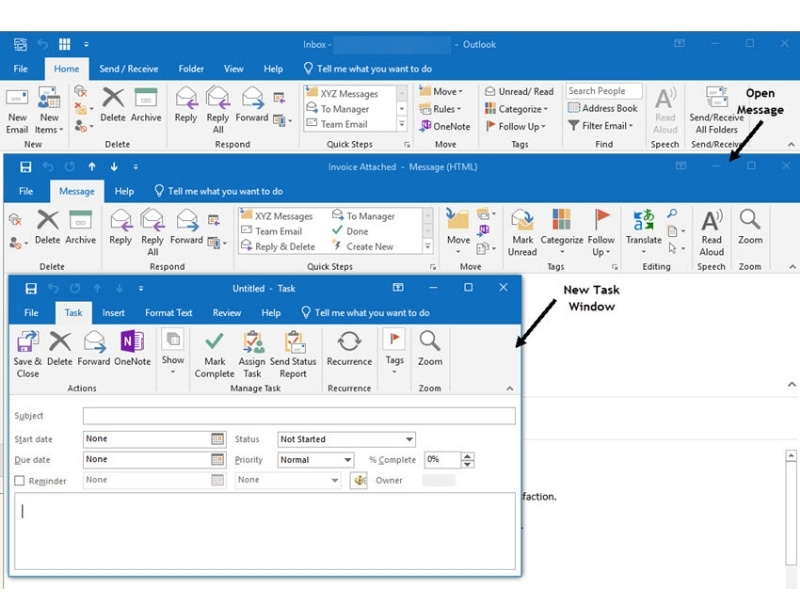Open View tab in Outlook main window

coord(233,69)
